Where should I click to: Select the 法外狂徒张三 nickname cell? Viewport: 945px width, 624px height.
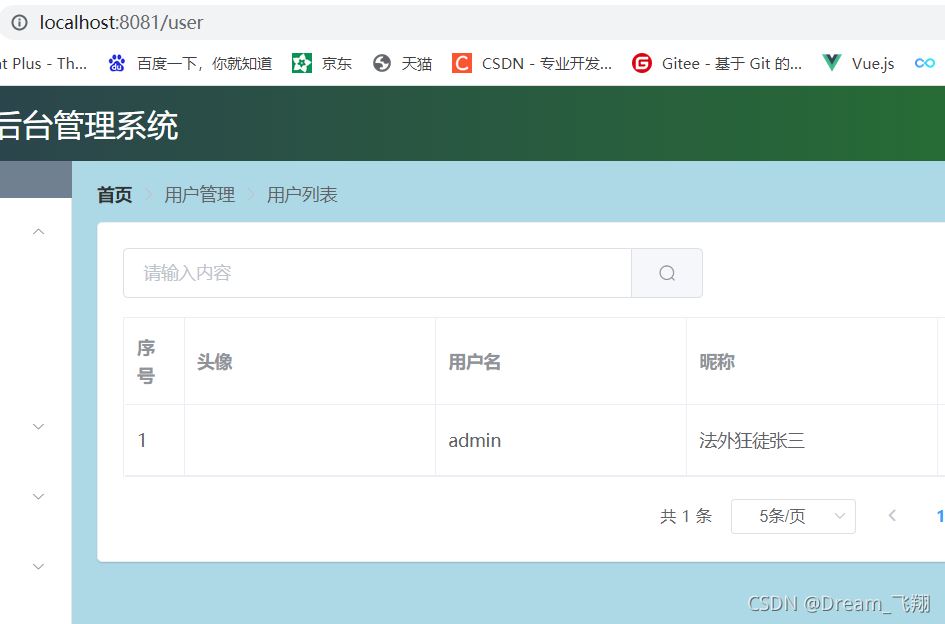812,440
